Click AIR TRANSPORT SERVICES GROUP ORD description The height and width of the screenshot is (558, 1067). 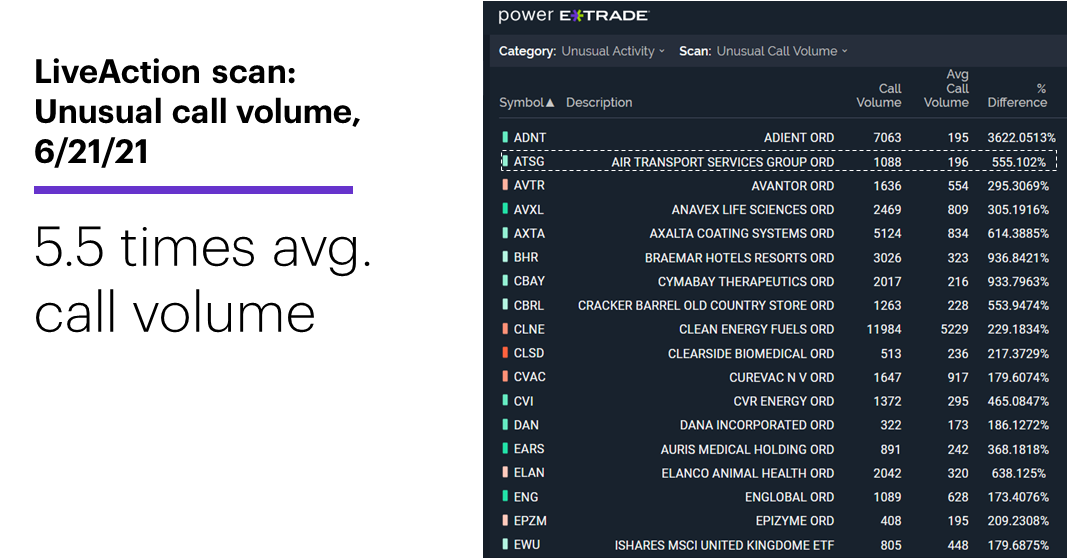pos(723,162)
